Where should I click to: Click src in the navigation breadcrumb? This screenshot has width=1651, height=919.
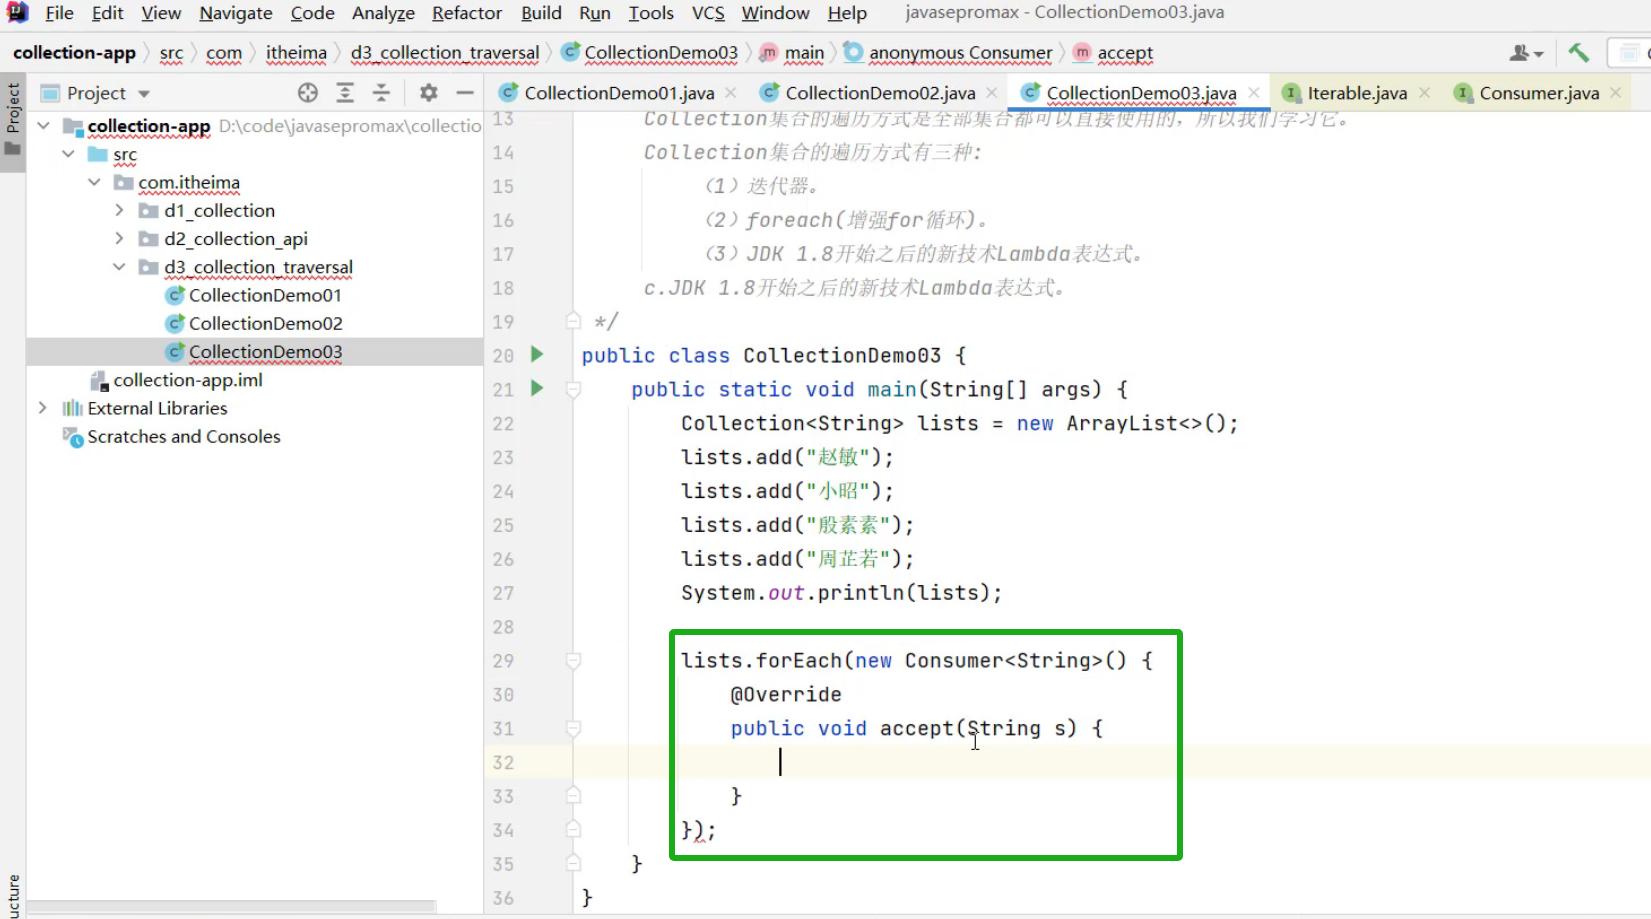(x=171, y=53)
